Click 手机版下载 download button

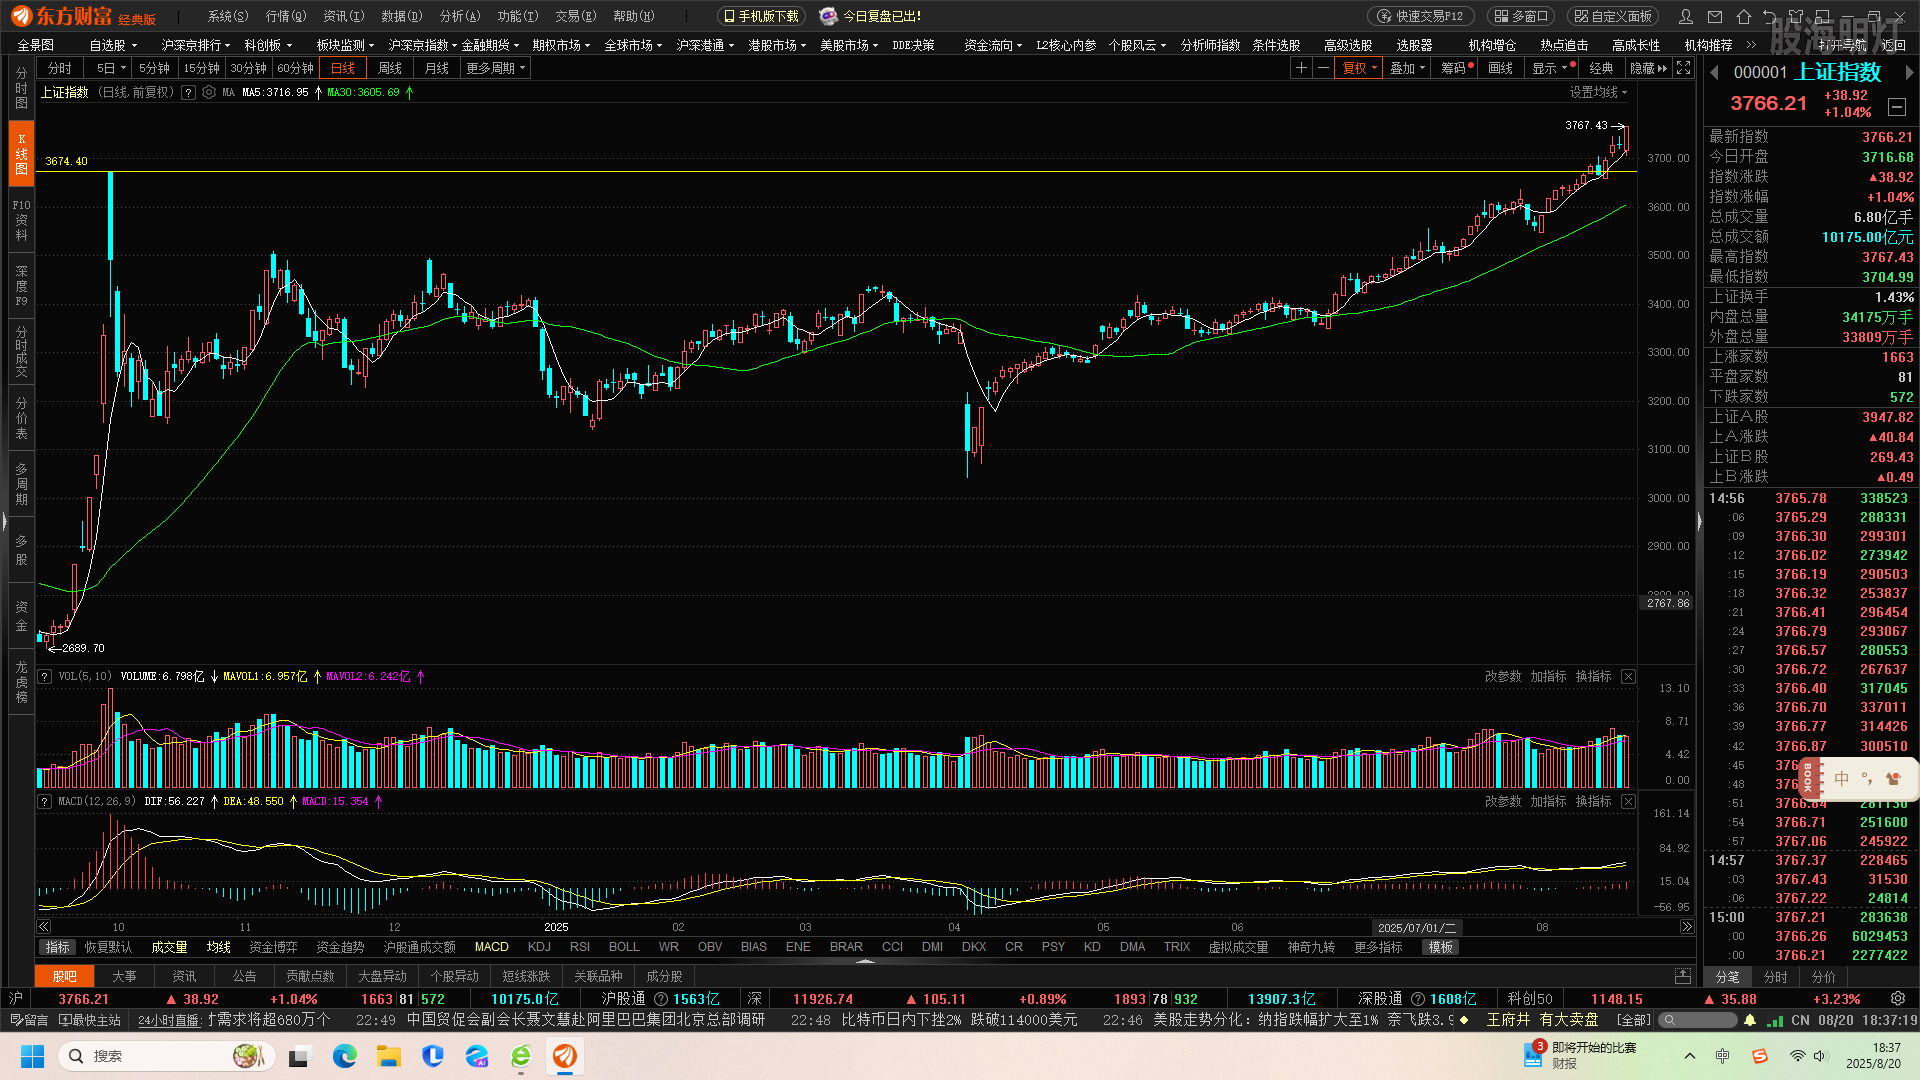(761, 16)
